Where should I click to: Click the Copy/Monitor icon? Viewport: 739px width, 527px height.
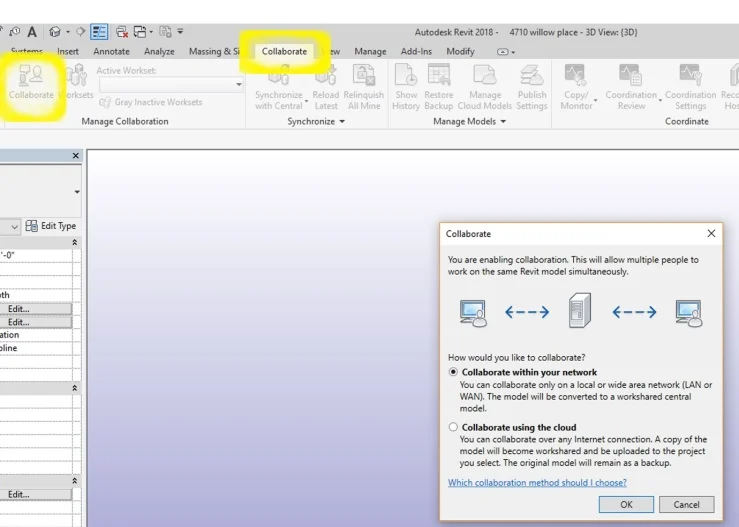[575, 75]
